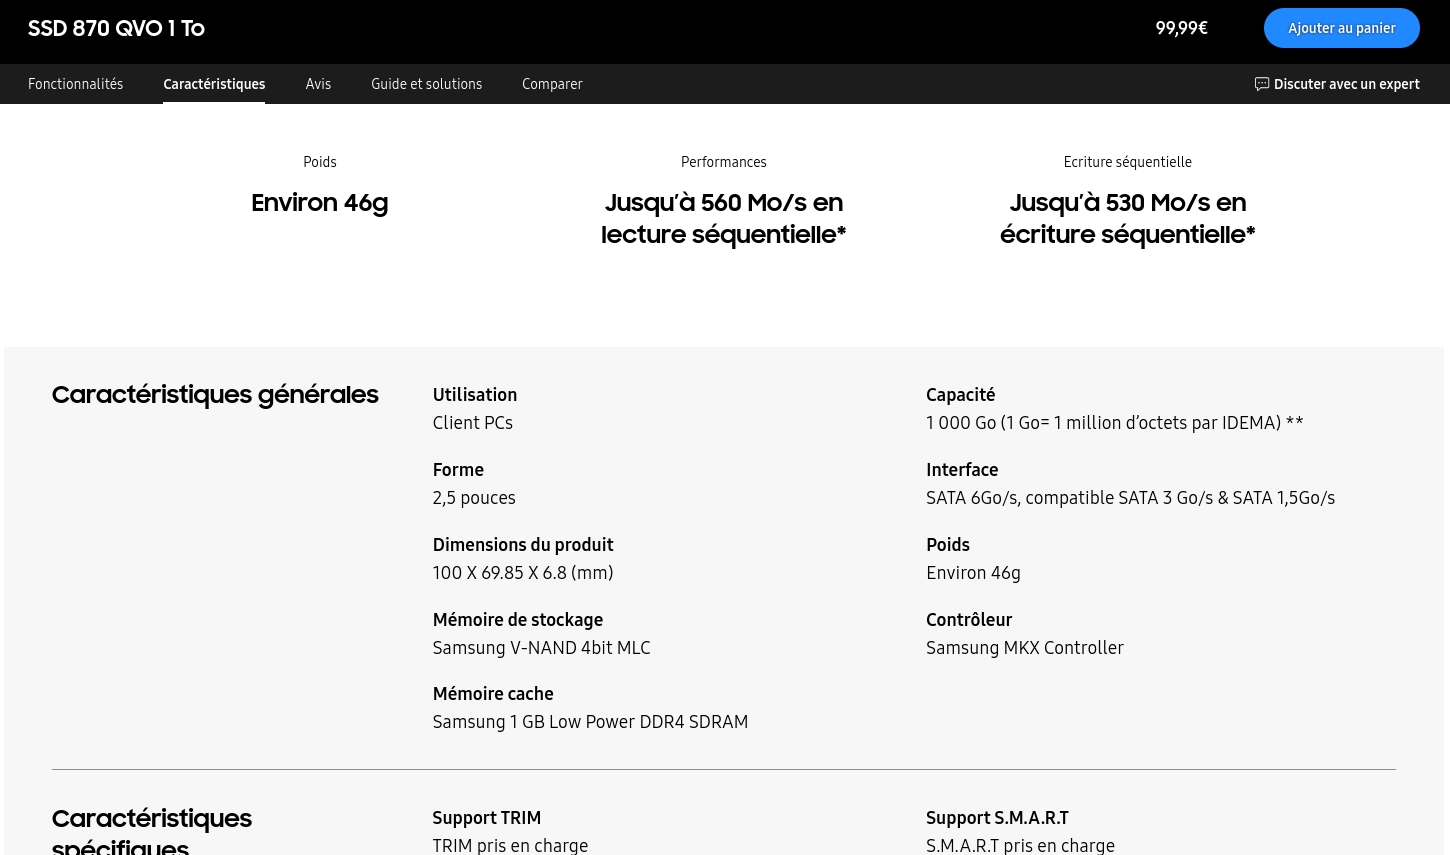Open the Fonctionnalités tab
1450x855 pixels.
(75, 84)
